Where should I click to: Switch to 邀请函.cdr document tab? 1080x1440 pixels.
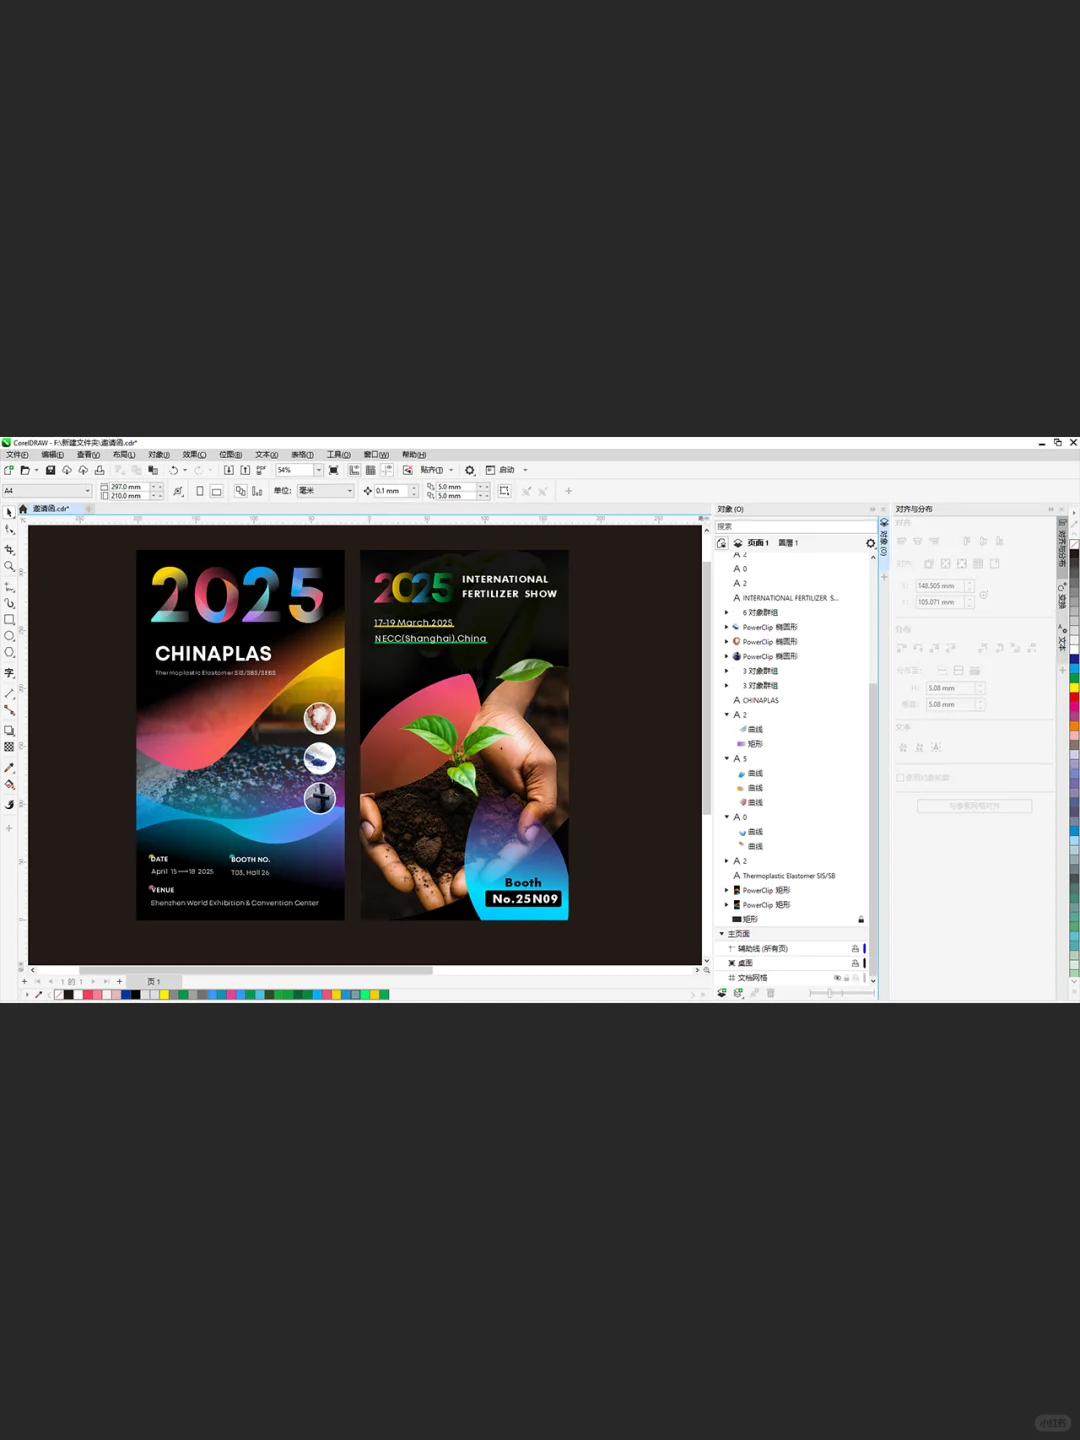coord(51,509)
